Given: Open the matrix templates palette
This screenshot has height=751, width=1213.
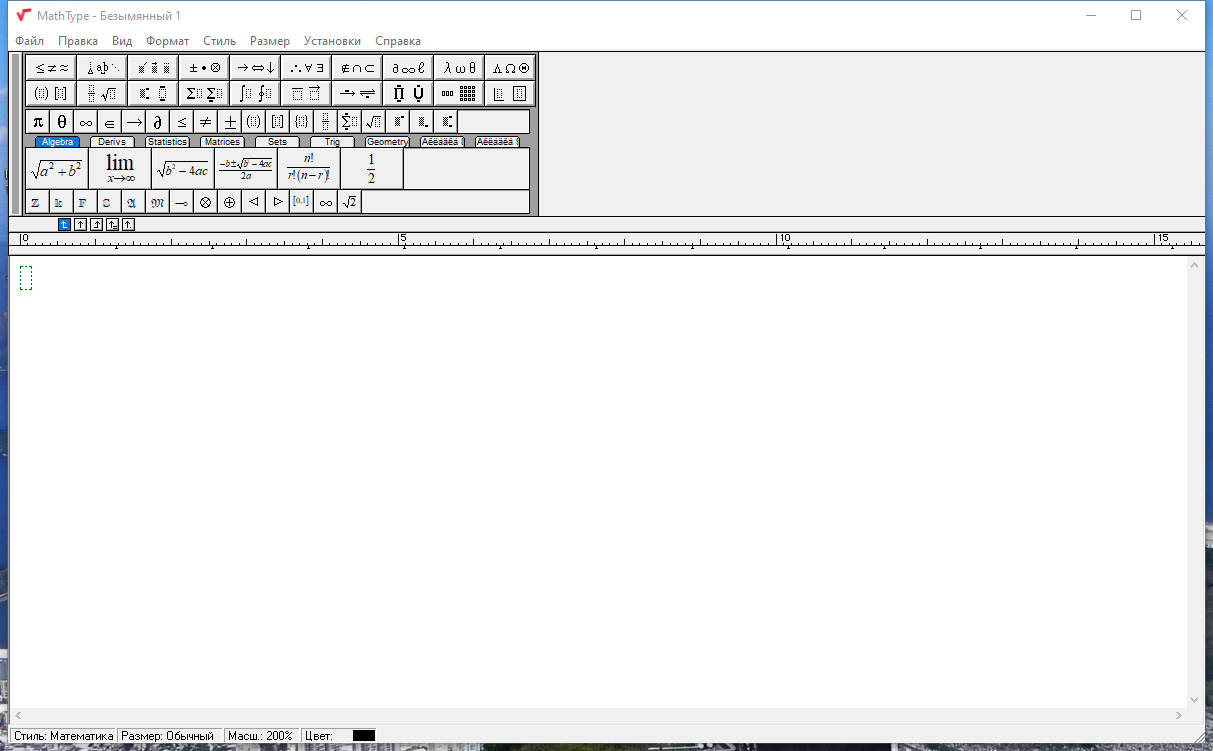Looking at the screenshot, I should coord(459,94).
